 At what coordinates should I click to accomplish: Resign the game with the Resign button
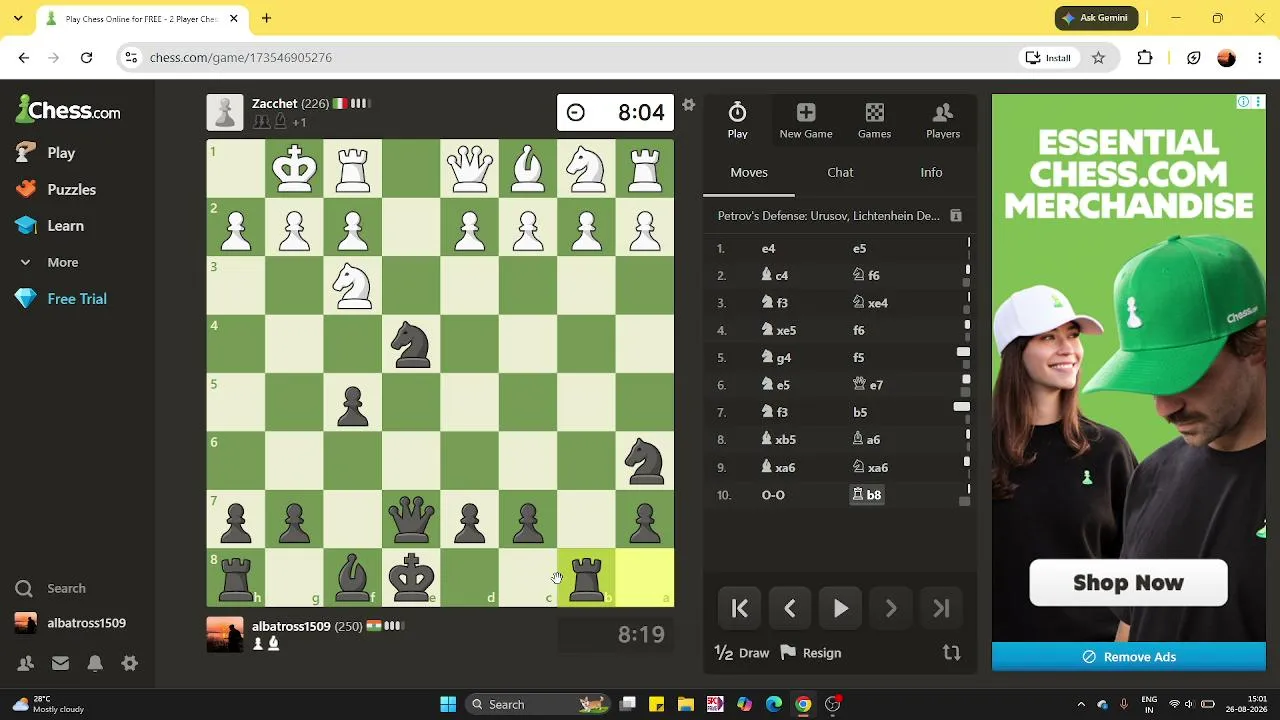[811, 653]
